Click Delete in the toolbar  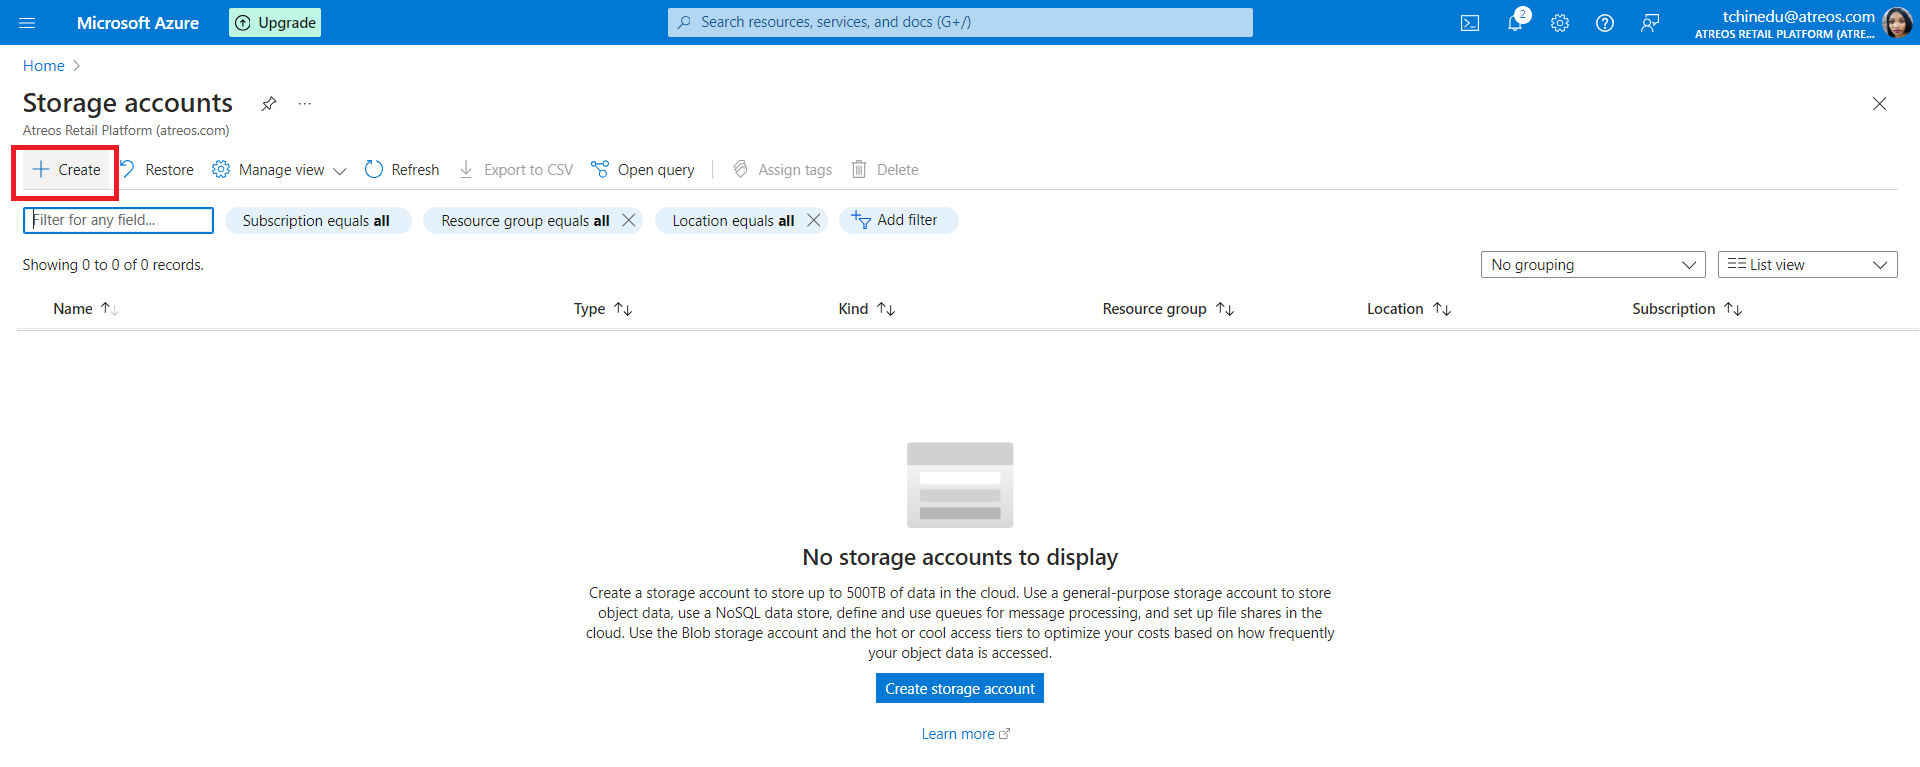pyautogui.click(x=885, y=170)
